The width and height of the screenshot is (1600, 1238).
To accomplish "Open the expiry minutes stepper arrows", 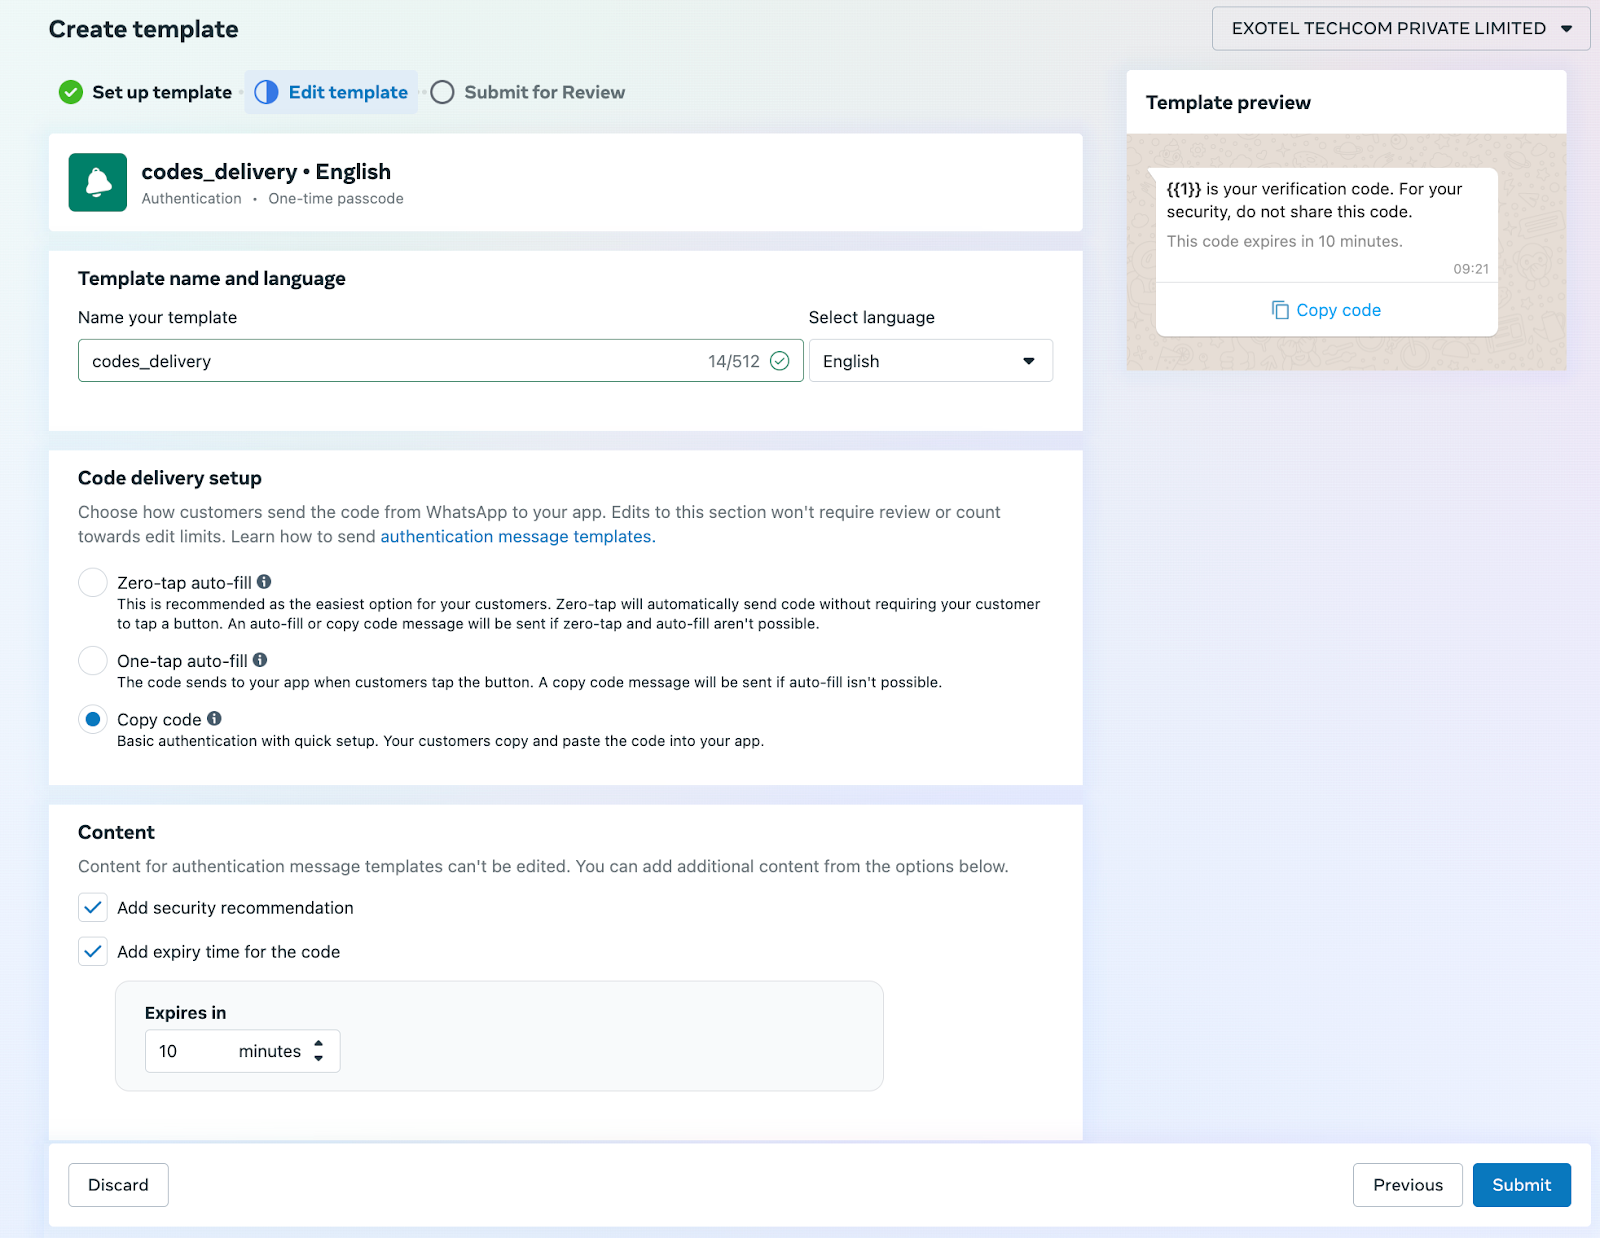I will pyautogui.click(x=318, y=1051).
